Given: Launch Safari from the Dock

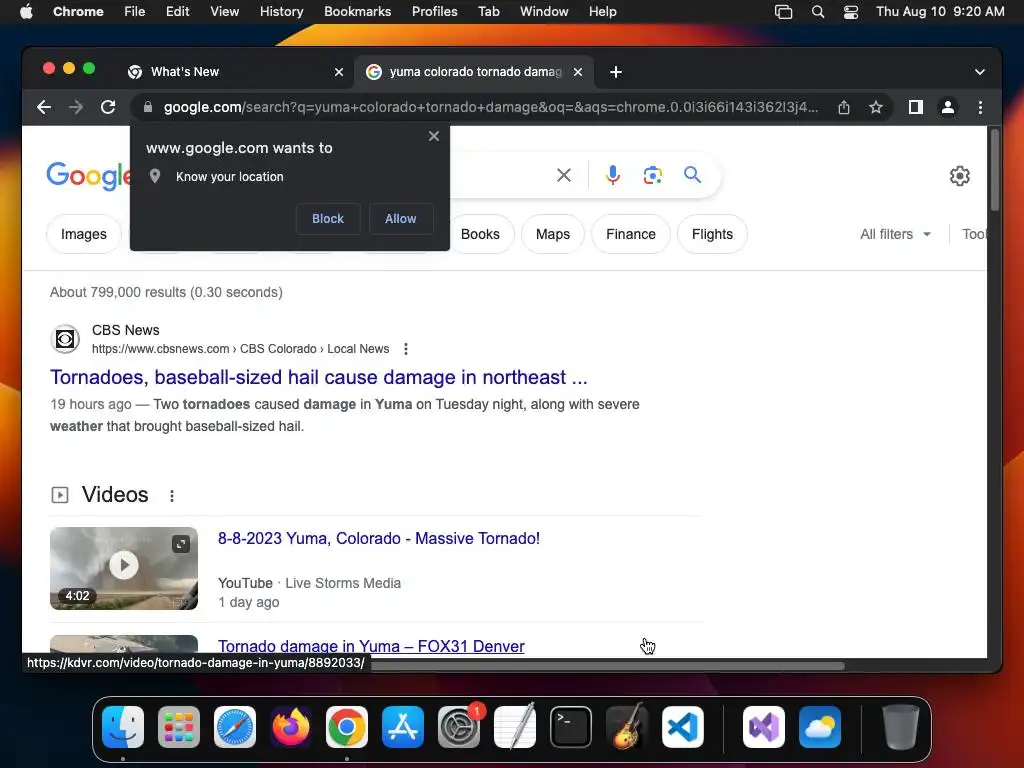Looking at the screenshot, I should point(235,727).
